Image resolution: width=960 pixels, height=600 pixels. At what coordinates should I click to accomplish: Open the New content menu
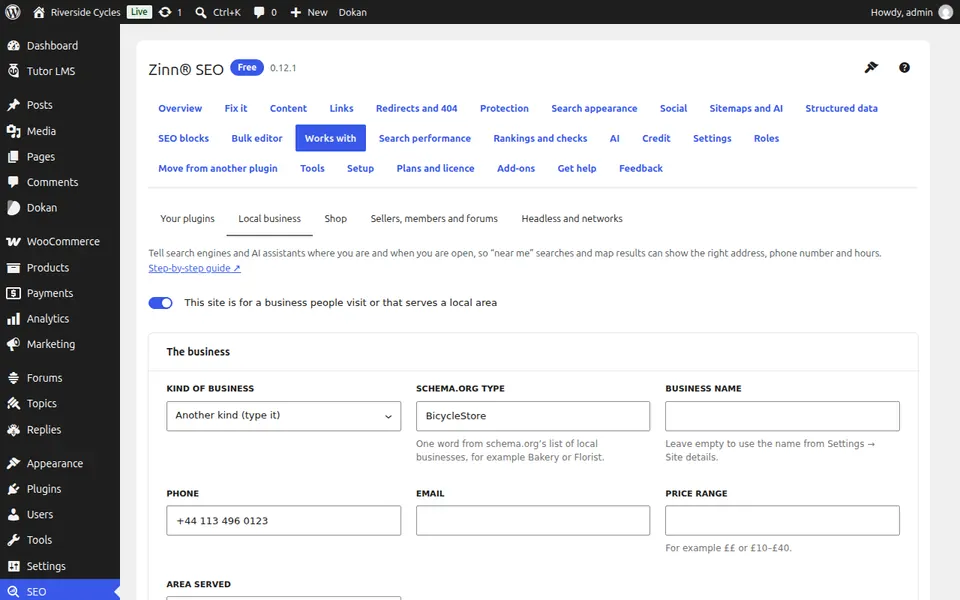(309, 12)
